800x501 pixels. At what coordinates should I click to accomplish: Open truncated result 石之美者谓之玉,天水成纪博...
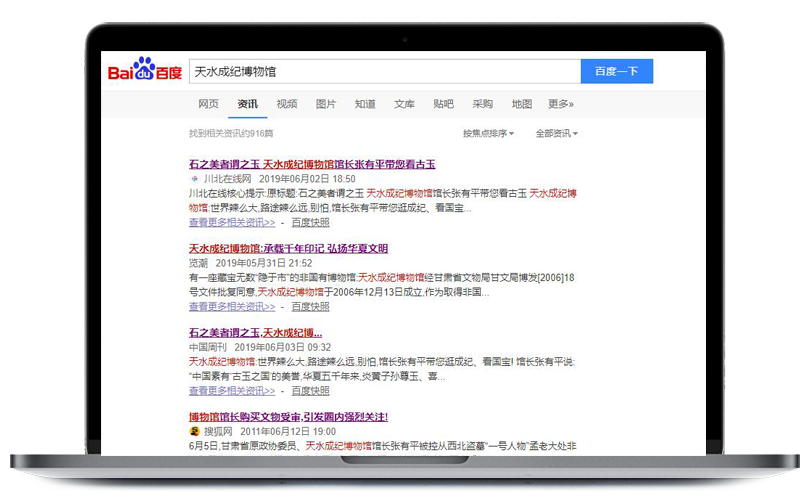coord(256,333)
